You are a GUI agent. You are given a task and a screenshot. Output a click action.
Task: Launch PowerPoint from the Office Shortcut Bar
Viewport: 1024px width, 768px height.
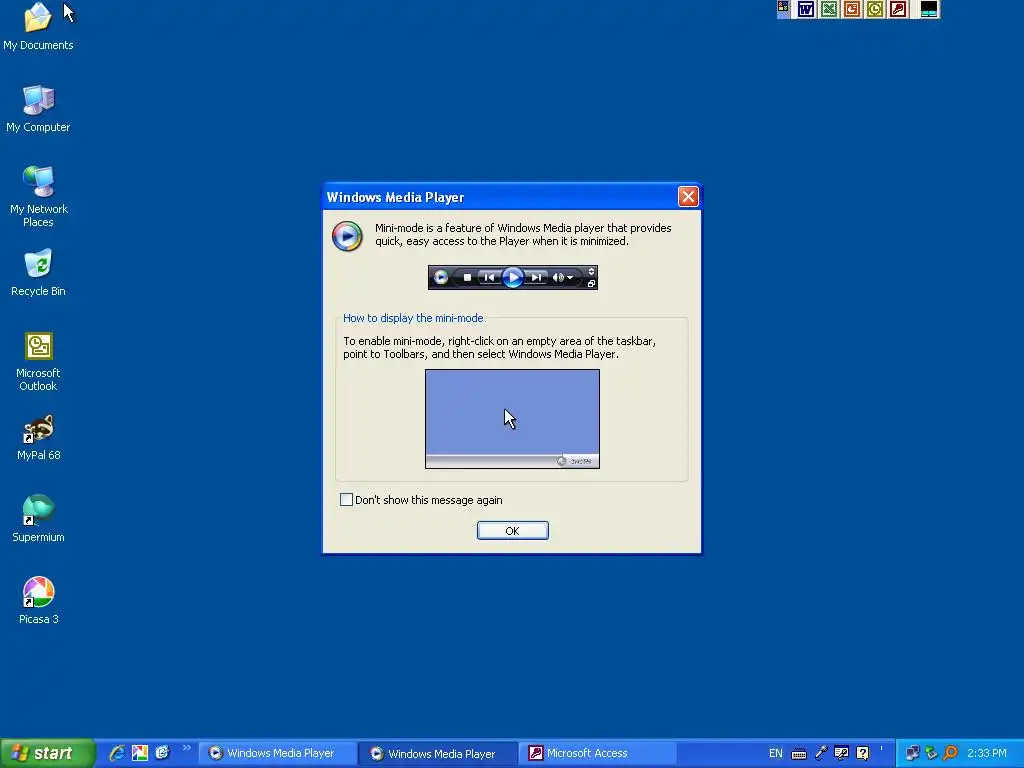[852, 9]
